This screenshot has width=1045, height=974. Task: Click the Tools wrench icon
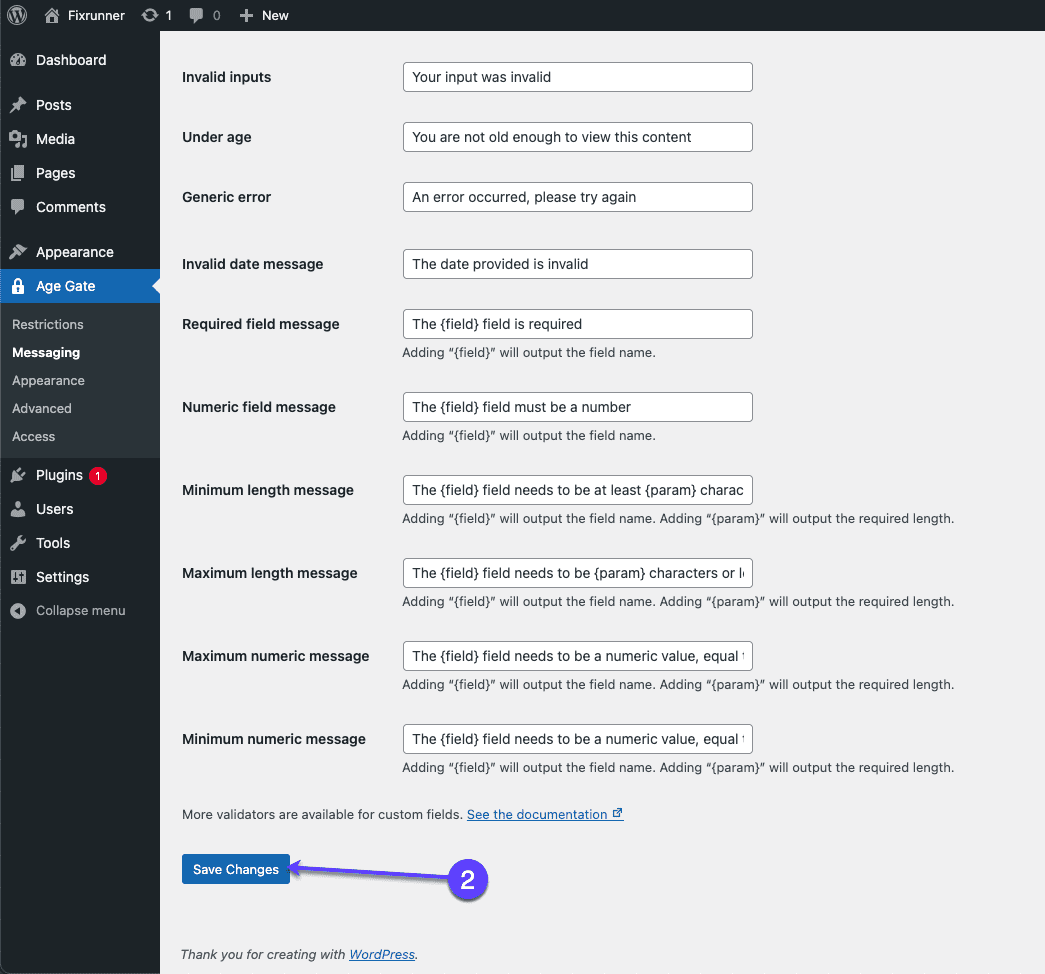click(x=18, y=543)
